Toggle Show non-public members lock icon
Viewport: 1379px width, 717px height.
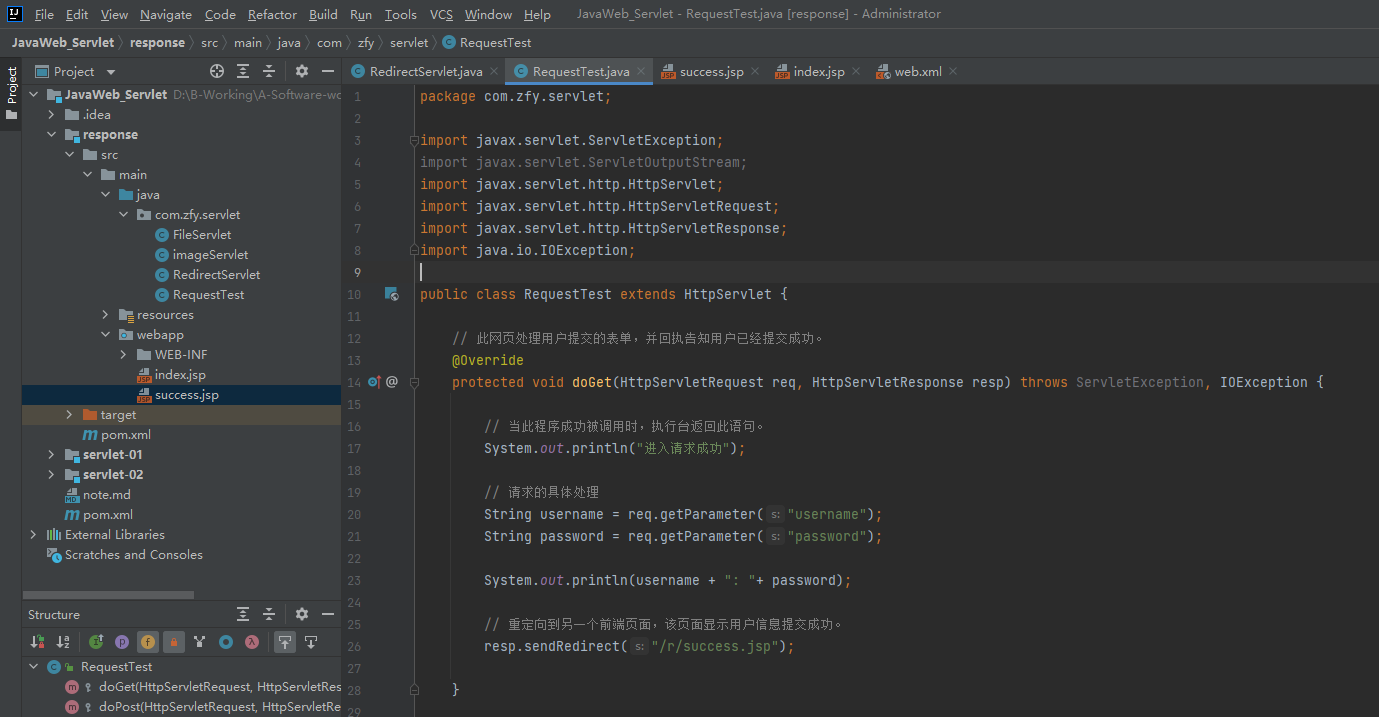173,642
